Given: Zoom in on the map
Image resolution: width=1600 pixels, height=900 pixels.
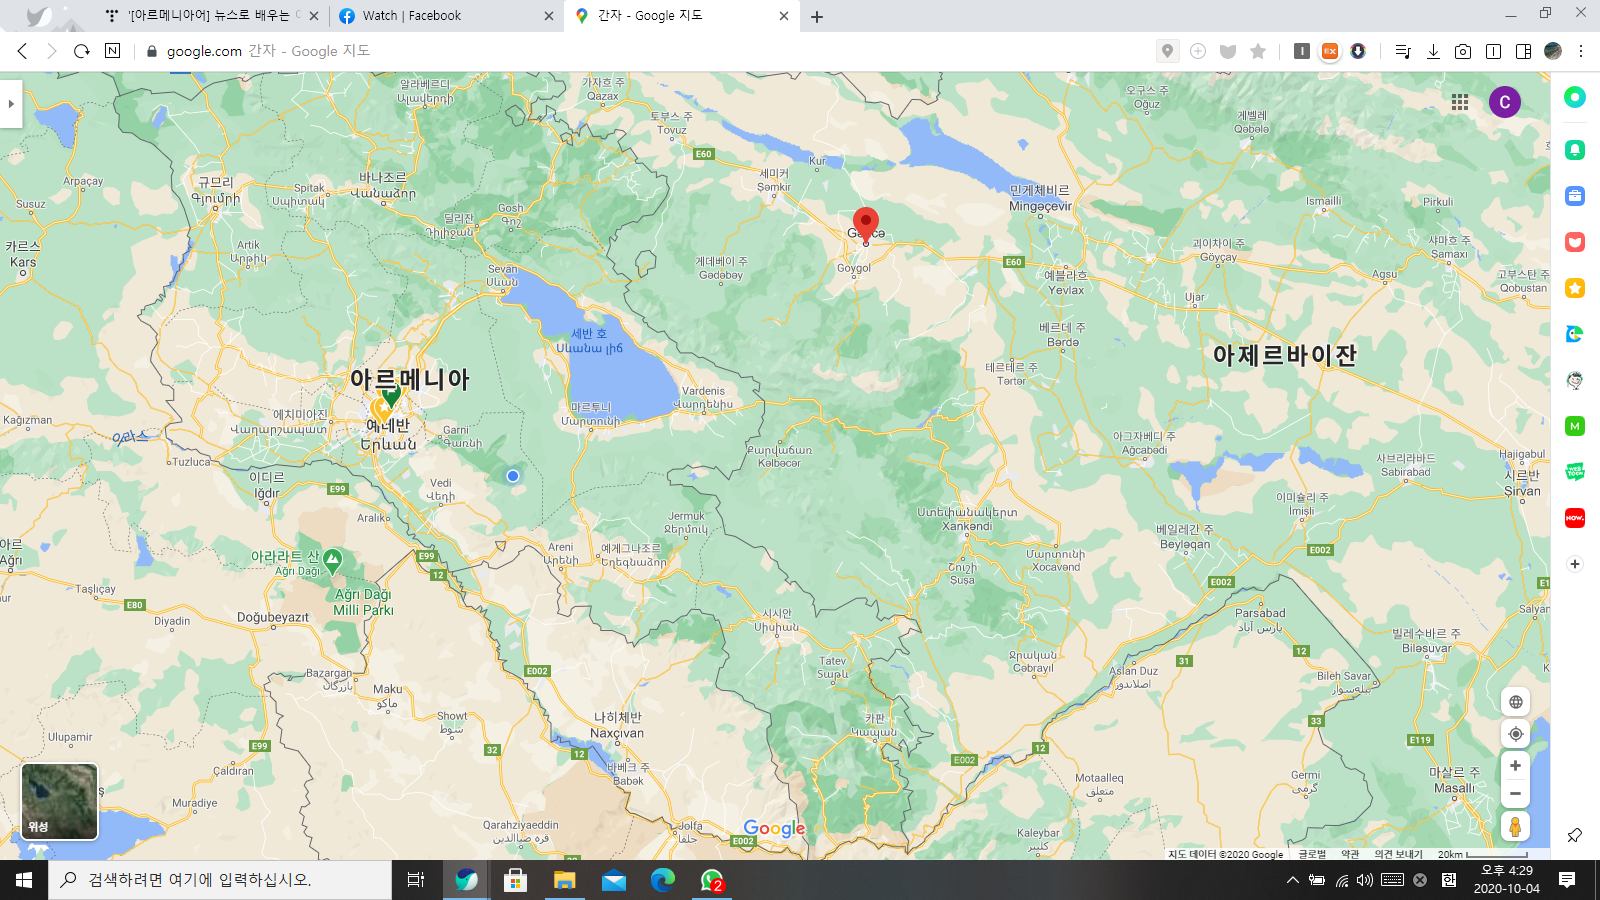Looking at the screenshot, I should (1516, 766).
